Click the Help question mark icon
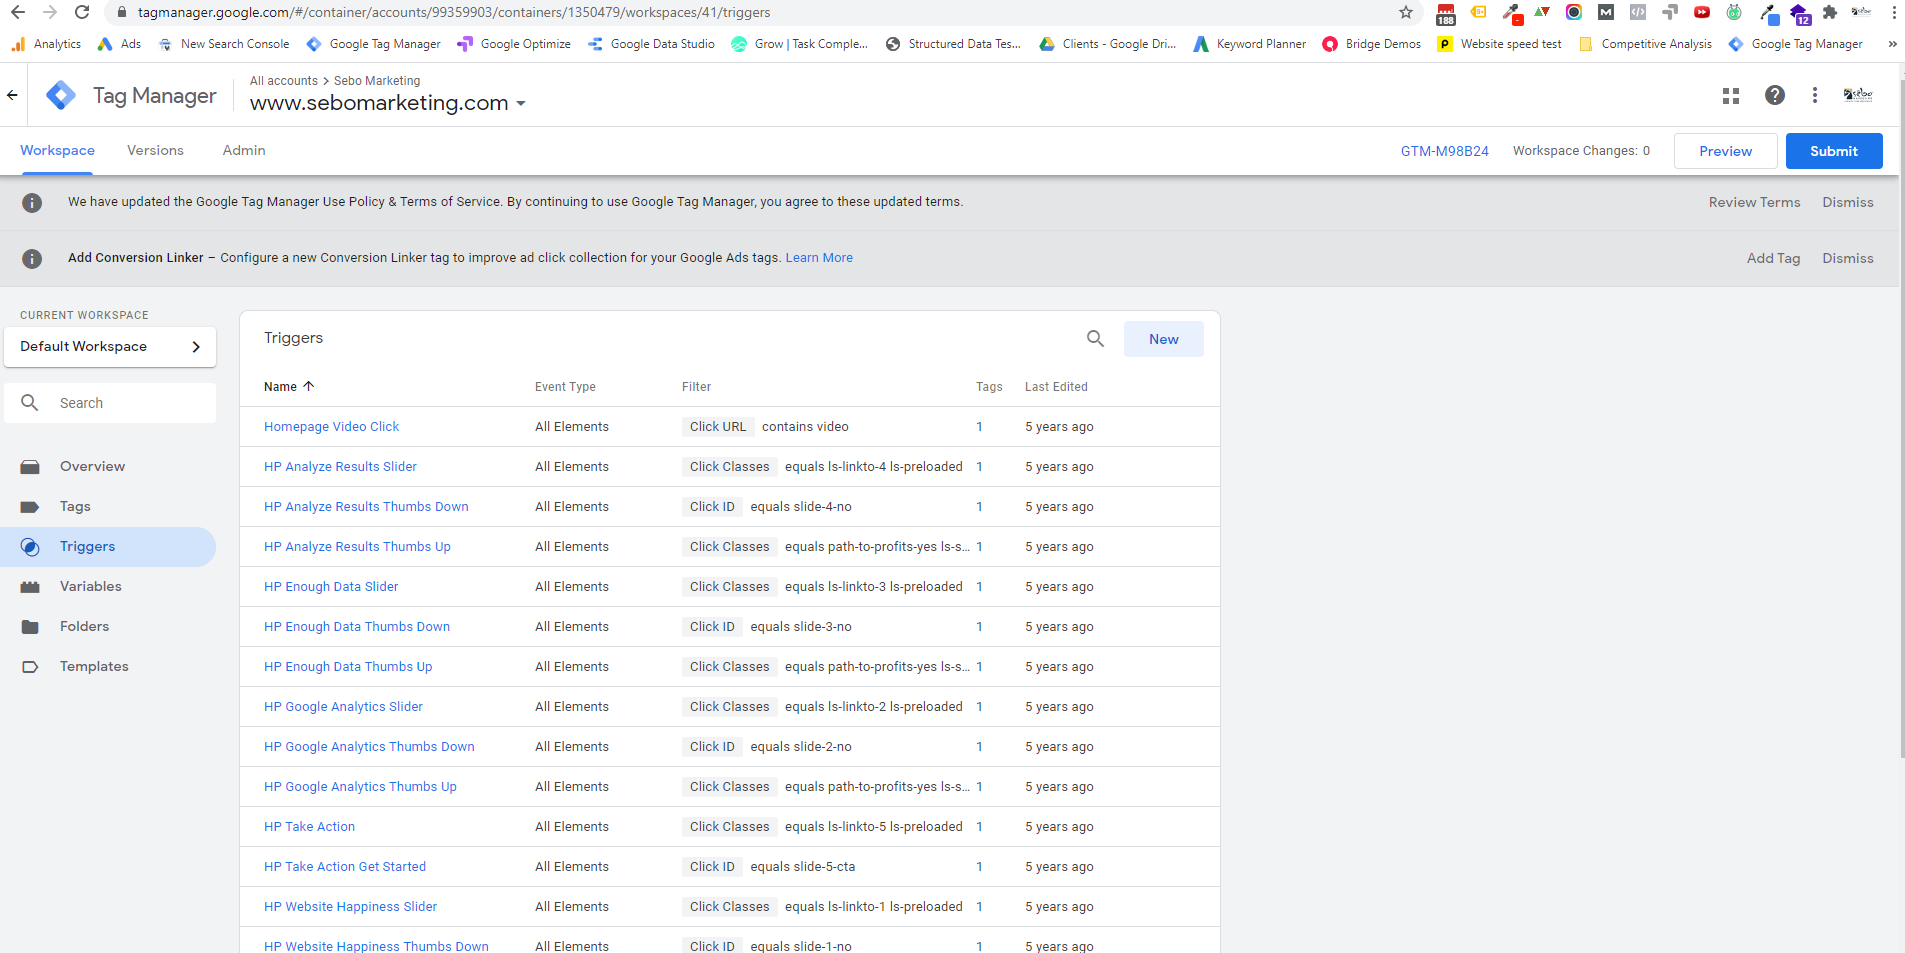Viewport: 1905px width, 953px height. click(x=1774, y=95)
